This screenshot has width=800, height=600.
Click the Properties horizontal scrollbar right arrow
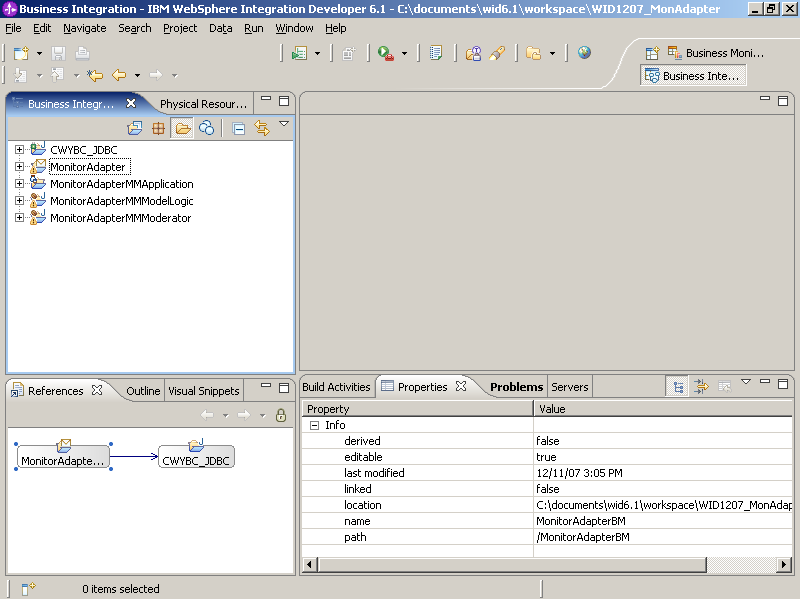785,564
